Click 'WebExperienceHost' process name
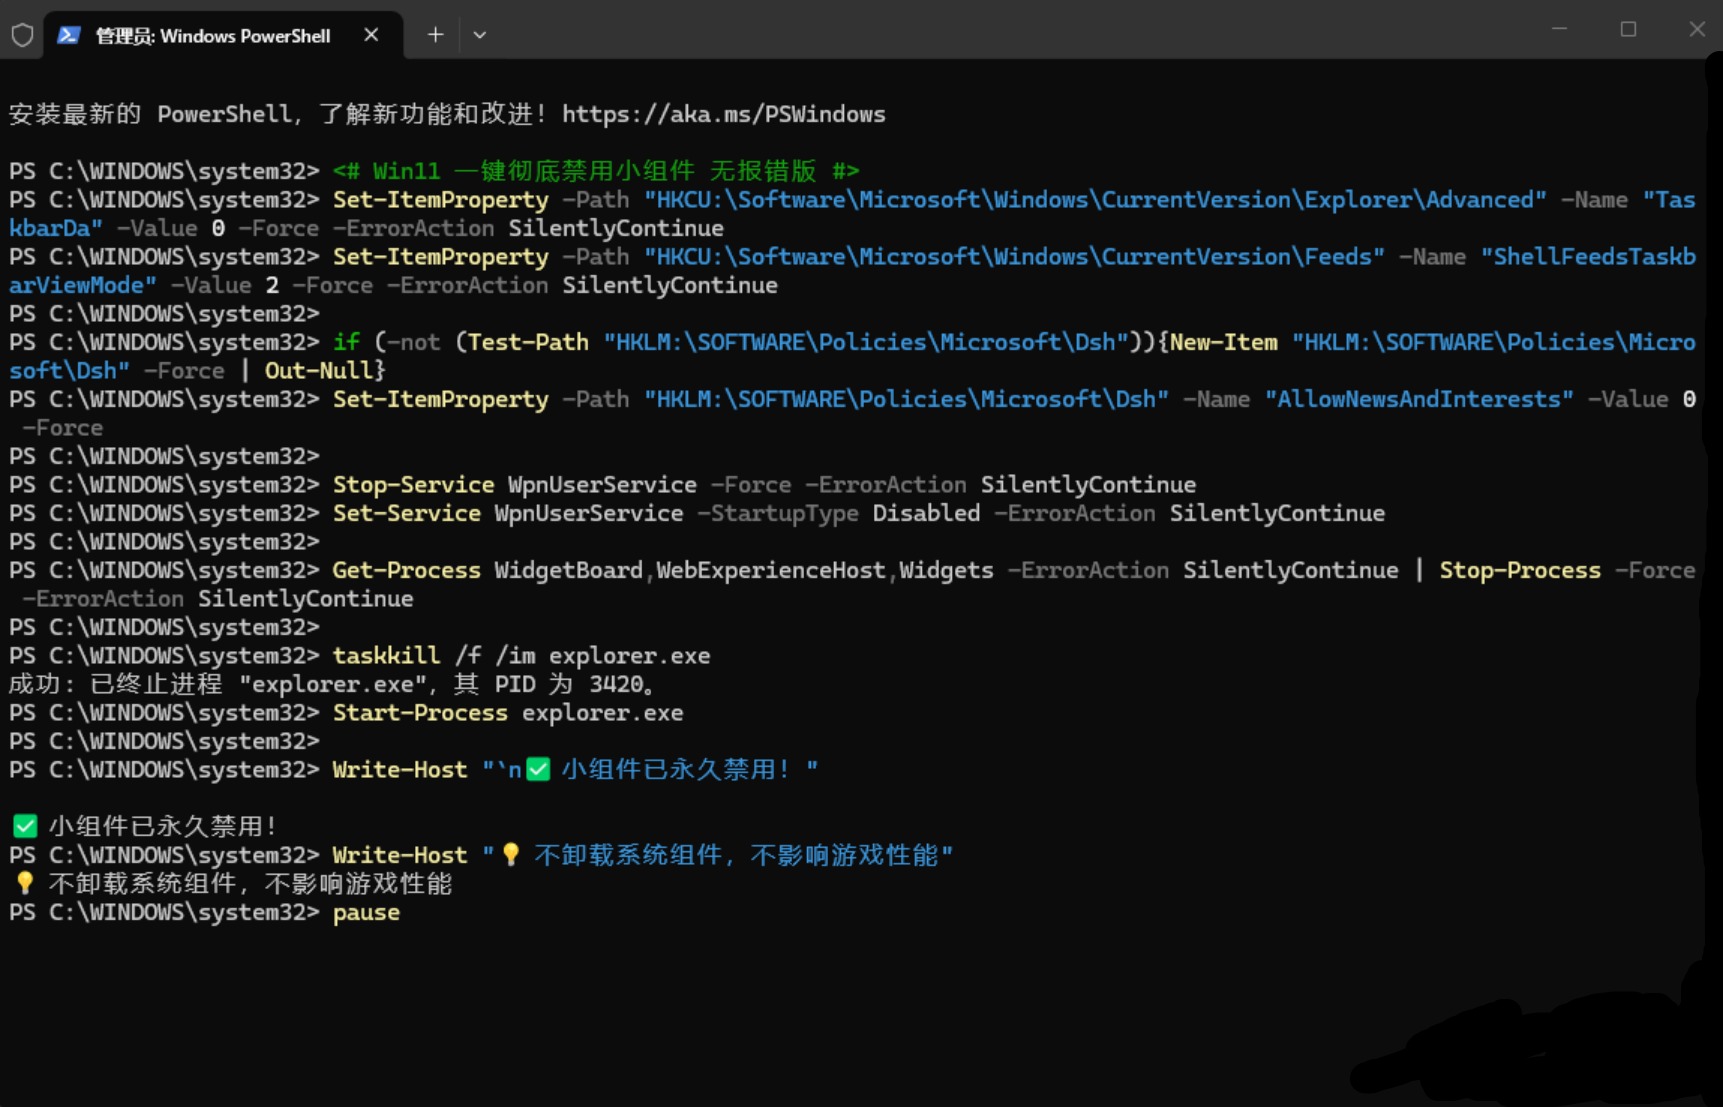The height and width of the screenshot is (1107, 1723). click(770, 571)
